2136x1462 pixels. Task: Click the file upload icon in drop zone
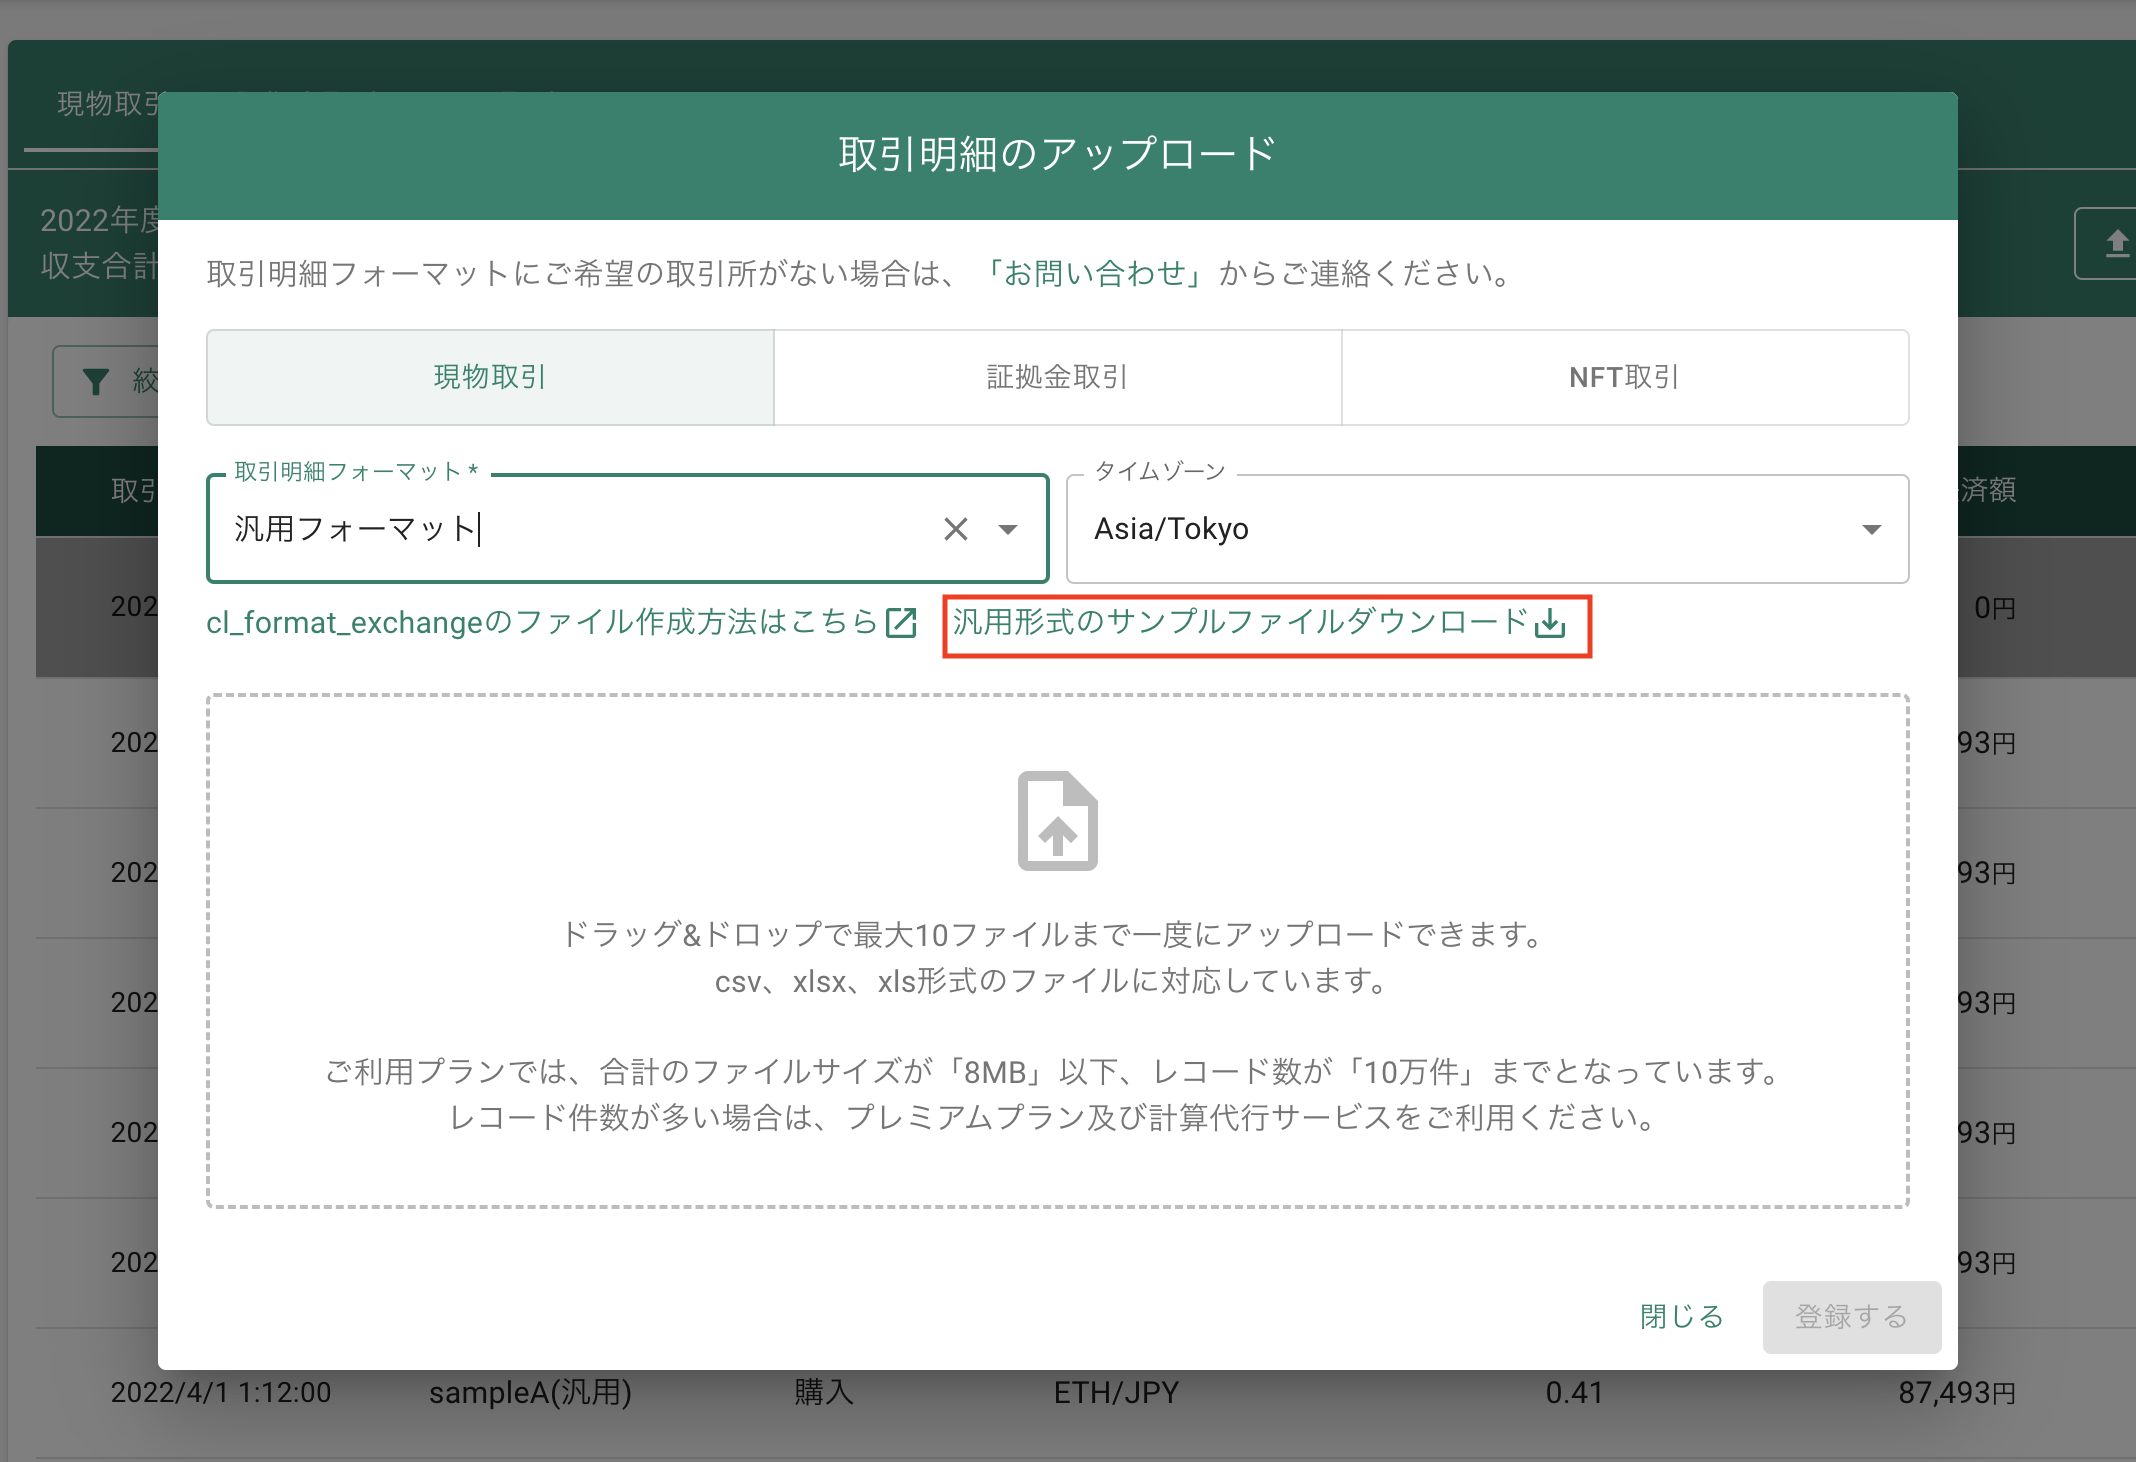point(1058,821)
